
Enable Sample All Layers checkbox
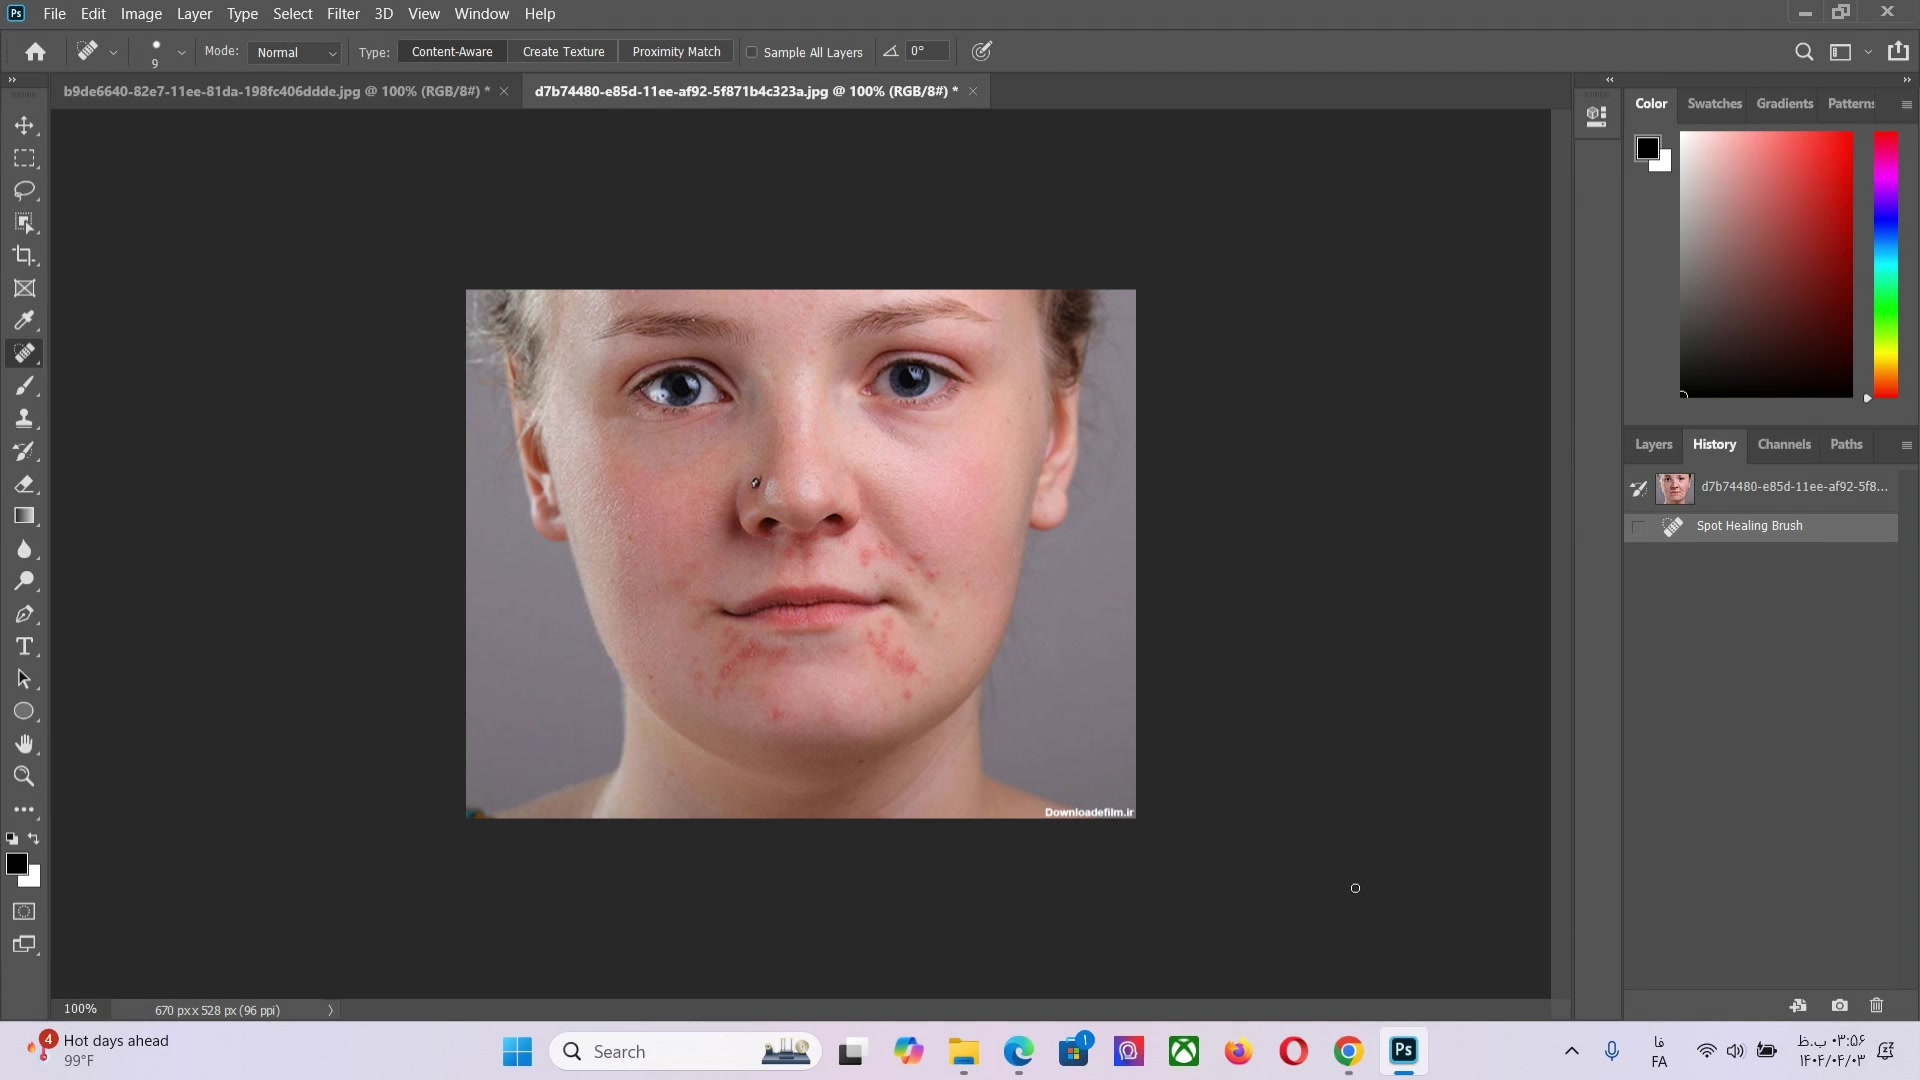752,52
